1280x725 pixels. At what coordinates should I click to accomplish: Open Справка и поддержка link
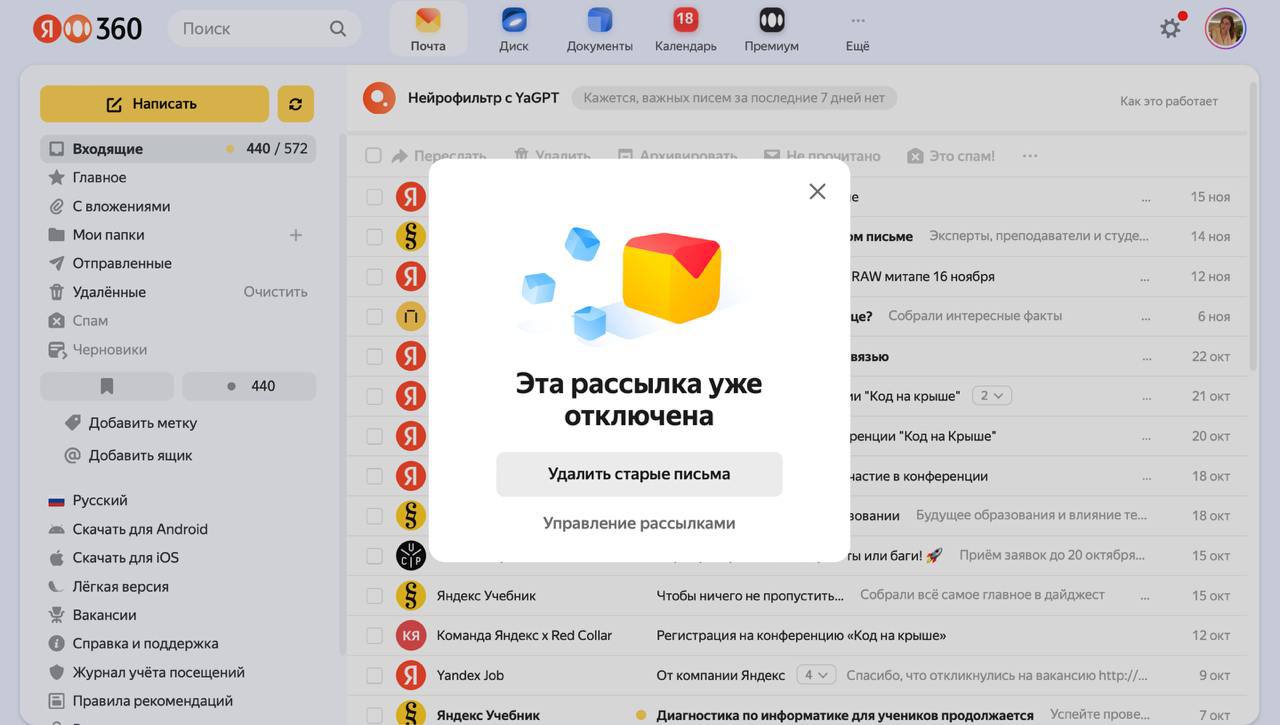pos(145,644)
